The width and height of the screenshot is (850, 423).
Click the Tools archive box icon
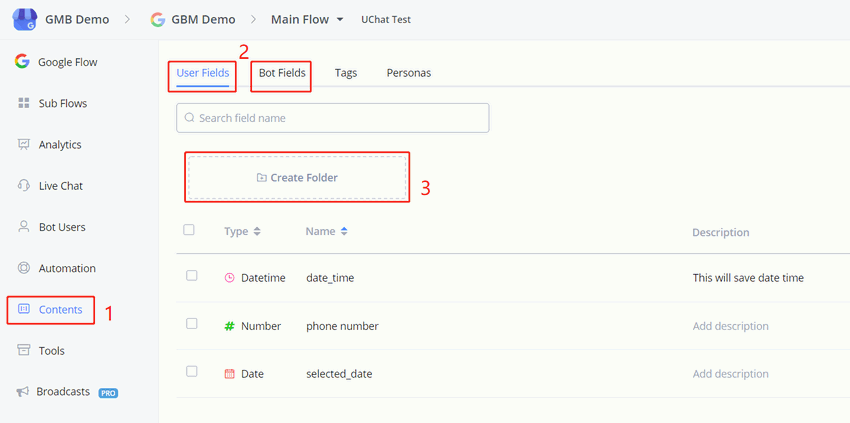click(23, 351)
